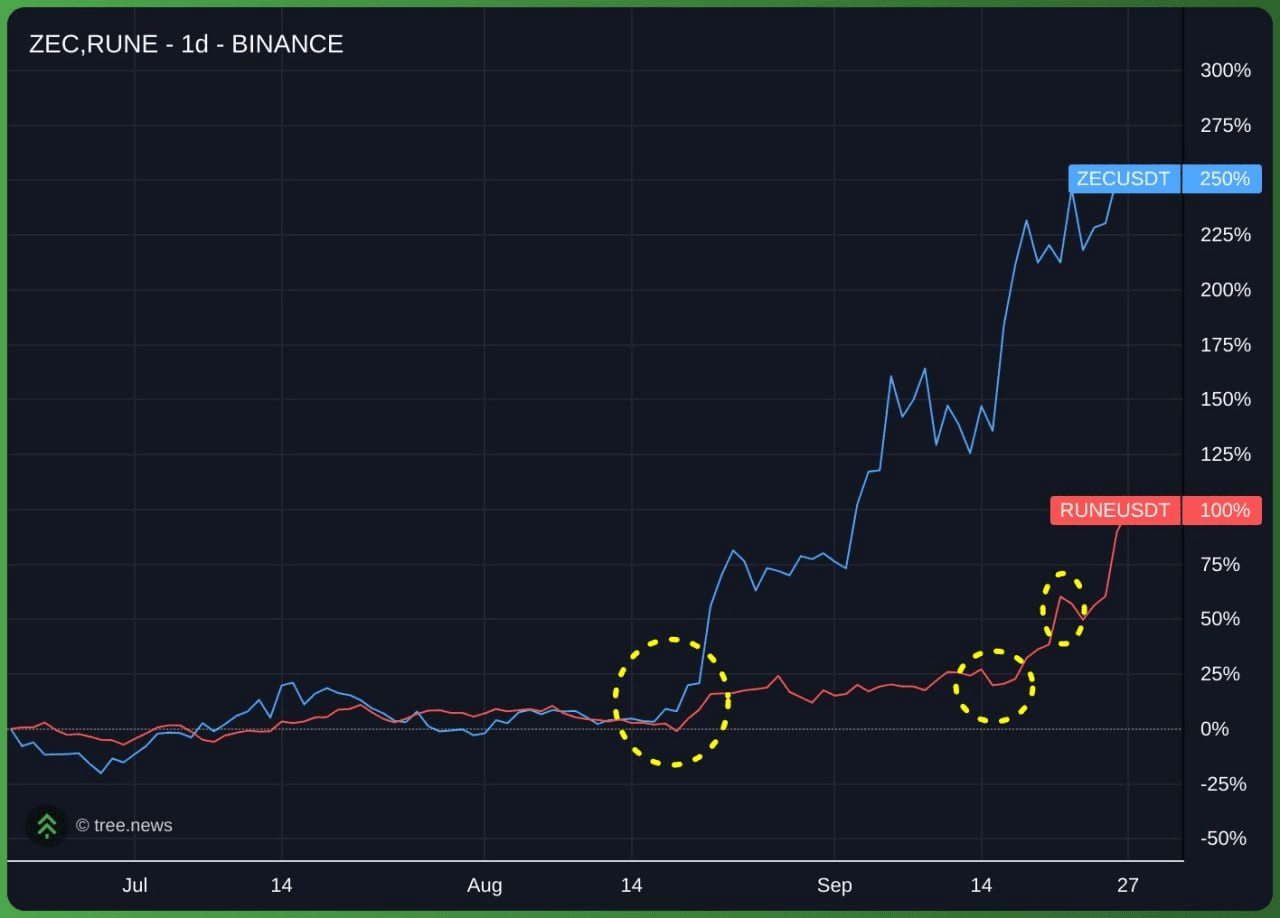Click the 14 date label between Aug and Sep

tap(631, 885)
